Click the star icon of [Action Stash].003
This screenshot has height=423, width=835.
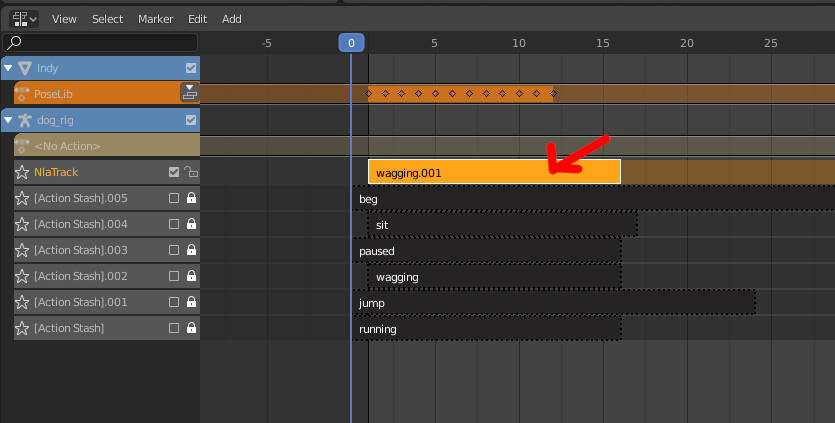pyautogui.click(x=22, y=250)
